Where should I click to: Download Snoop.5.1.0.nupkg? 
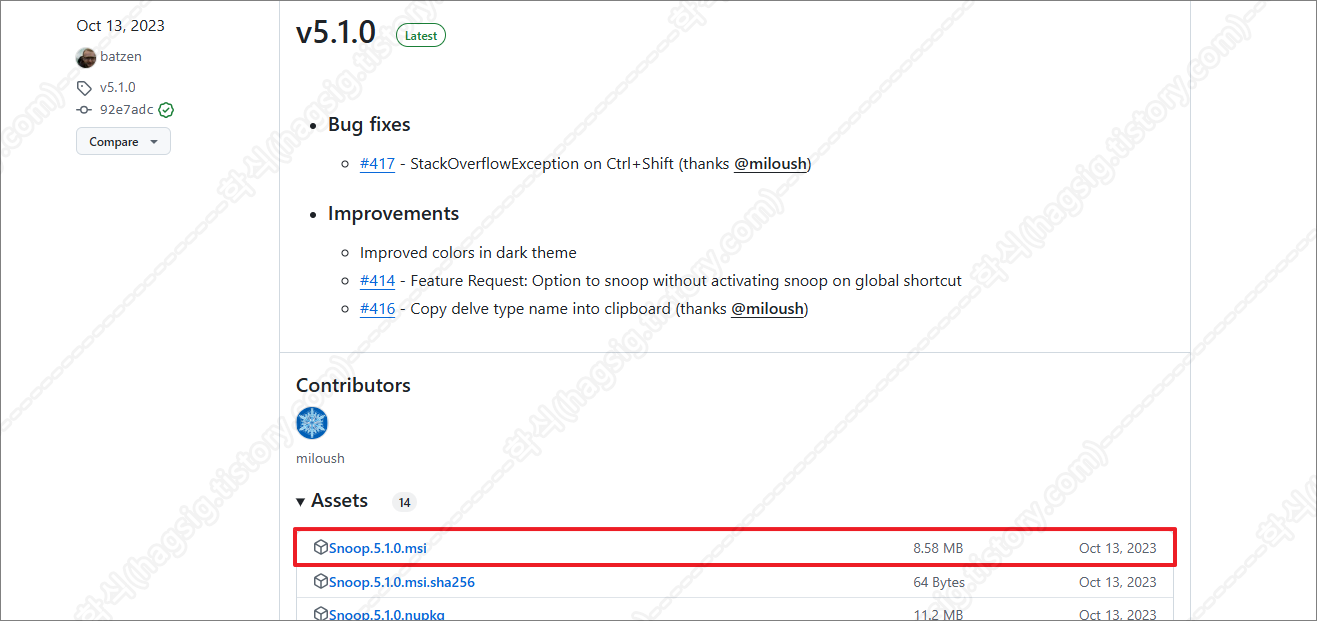[387, 614]
